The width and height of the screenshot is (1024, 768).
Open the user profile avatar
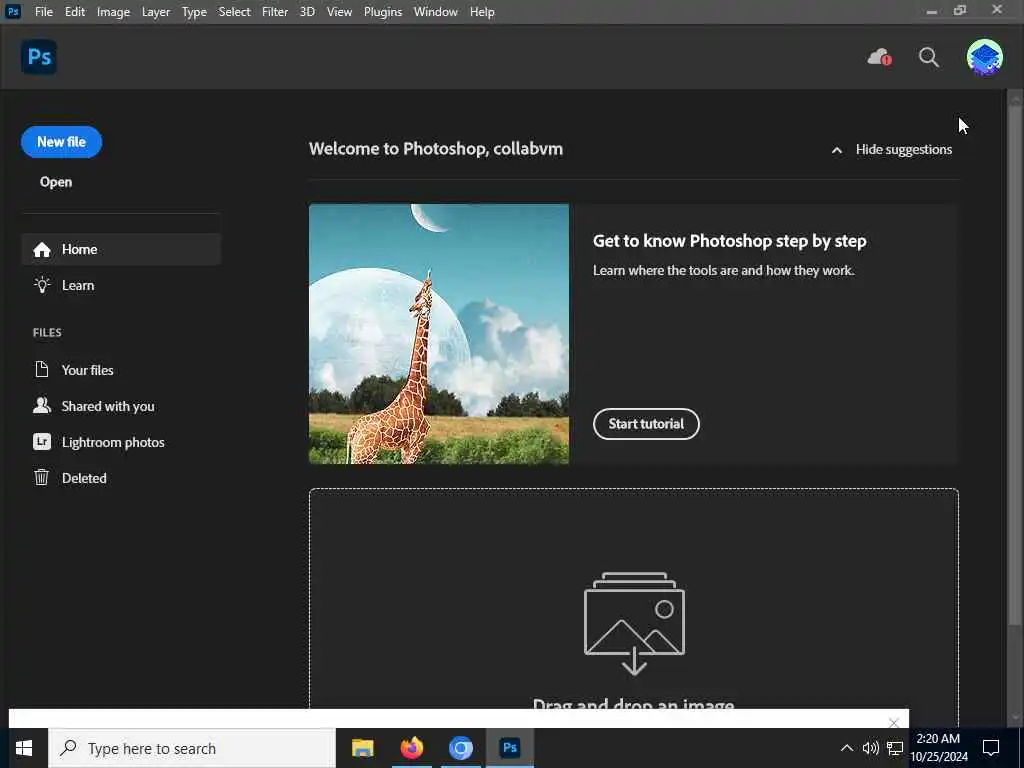[x=984, y=57]
